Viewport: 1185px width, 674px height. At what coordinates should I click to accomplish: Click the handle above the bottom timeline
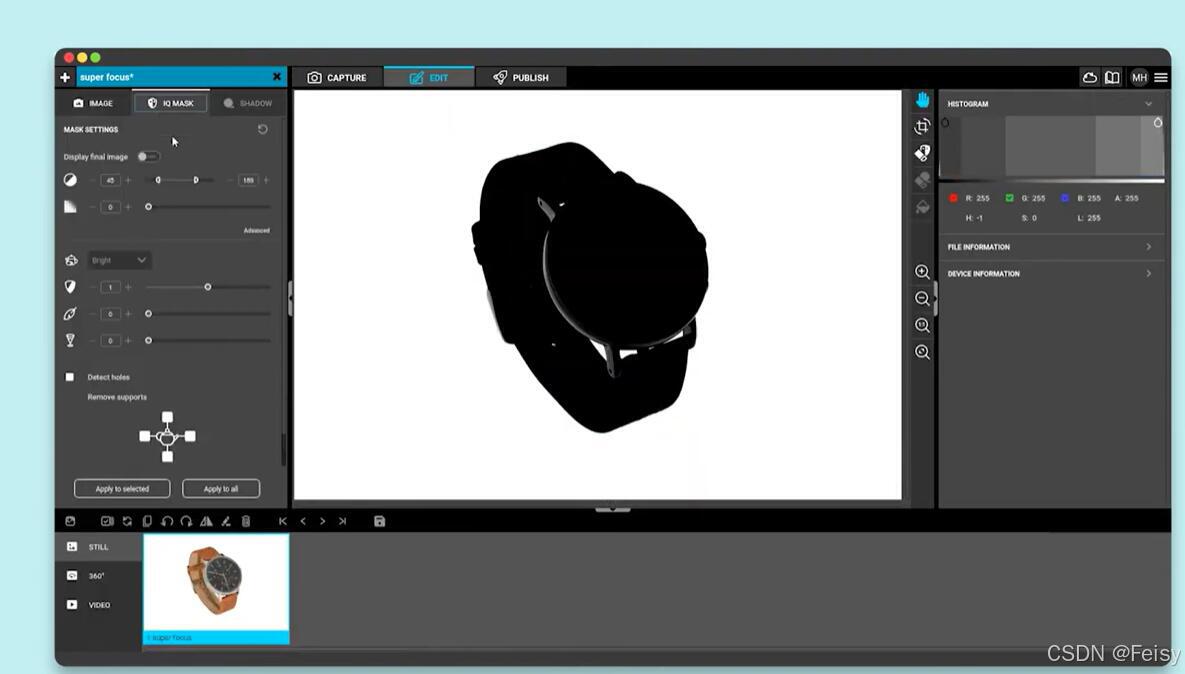pyautogui.click(x=612, y=509)
